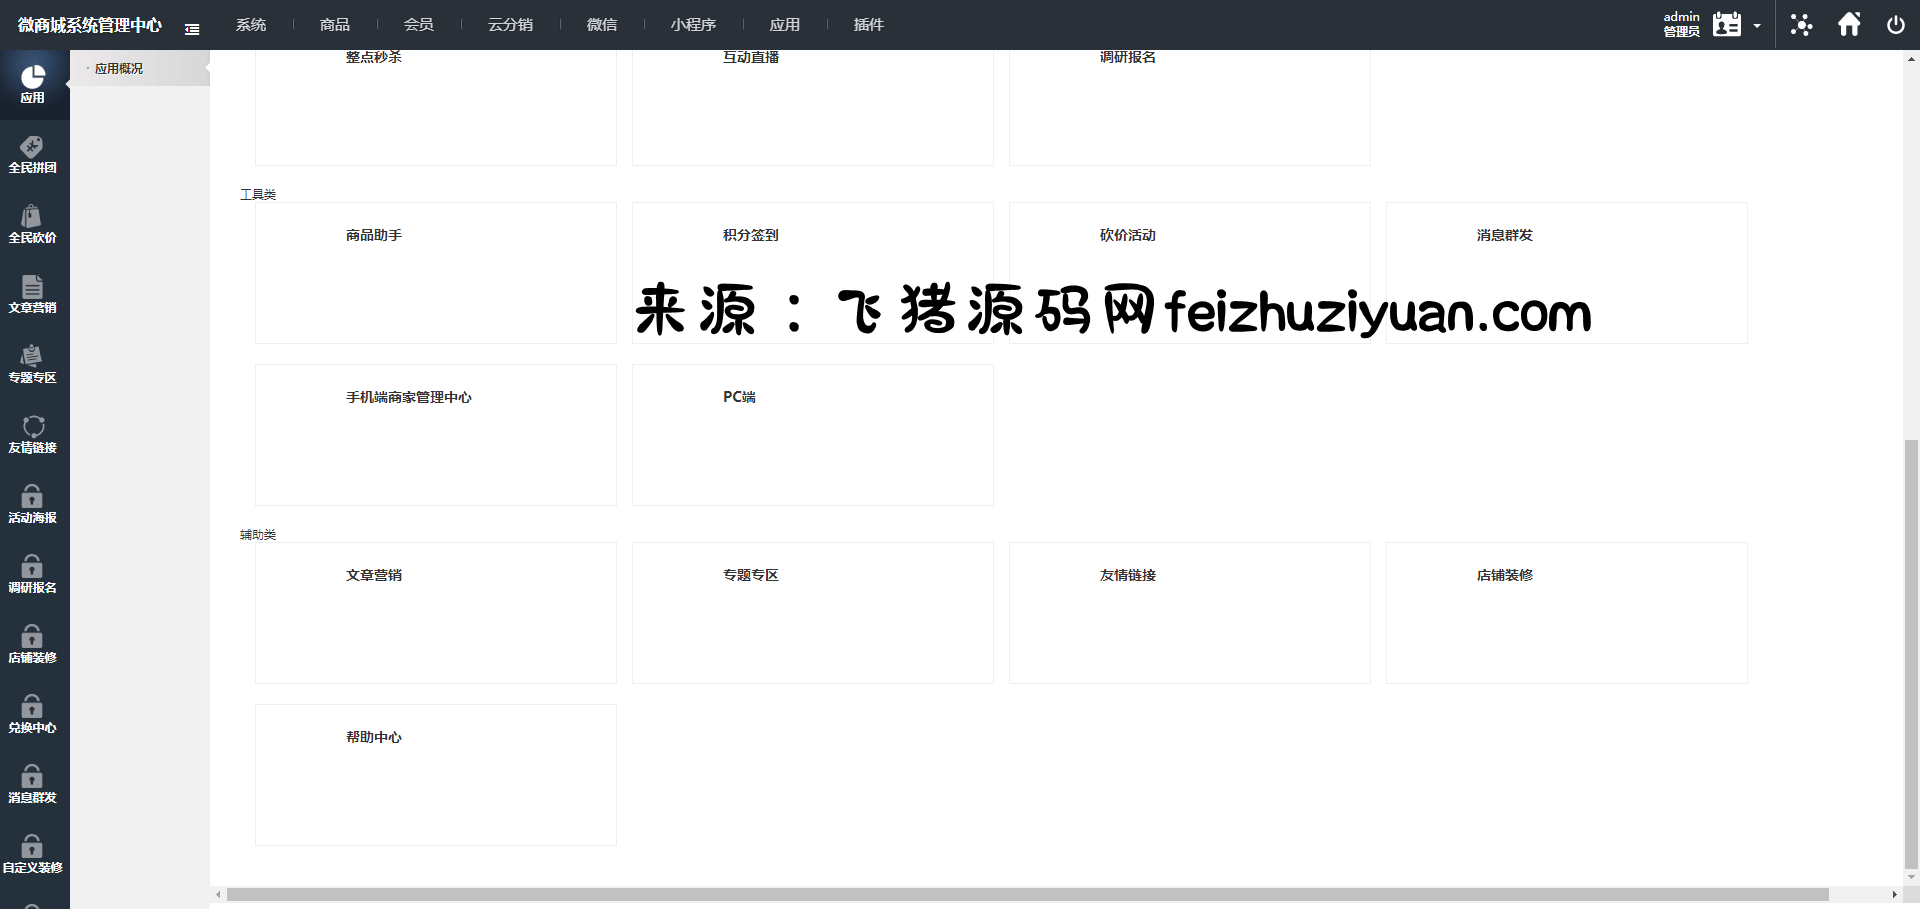Screen dimensions: 1920x909
Task: Open the 积分签到 app card
Action: [812, 273]
